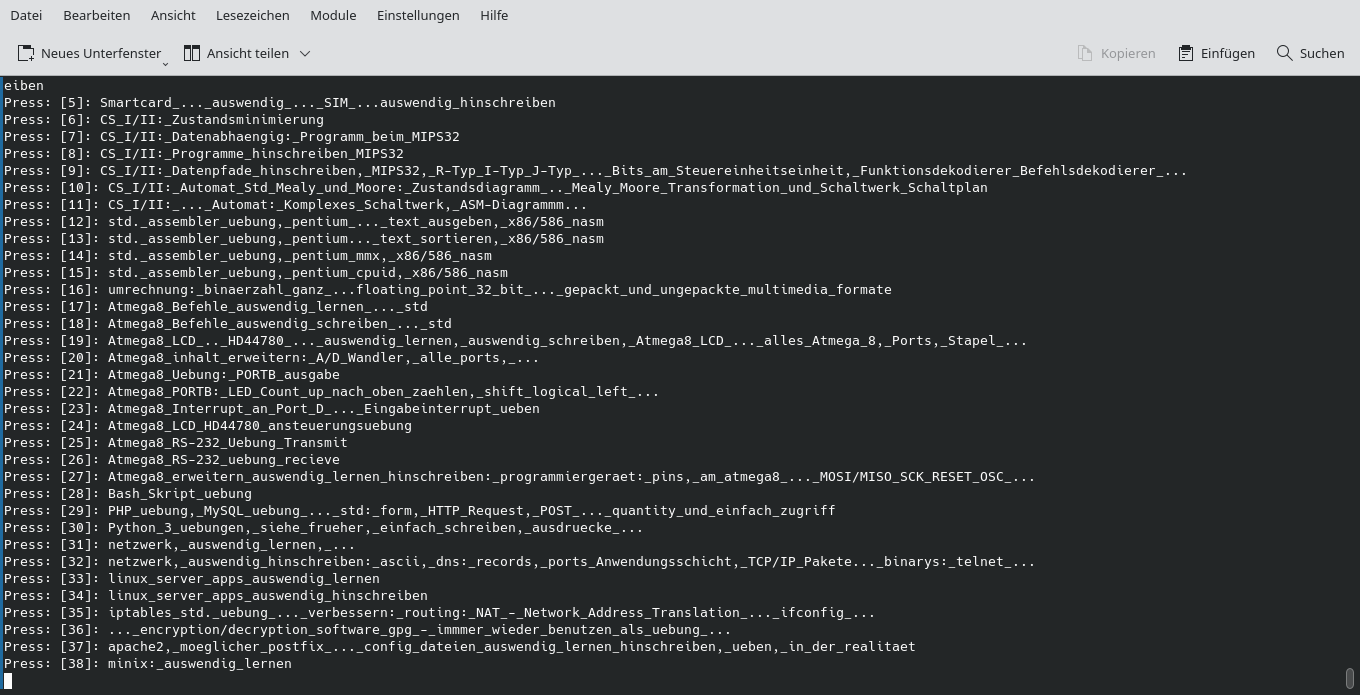Click the blinking cursor at the prompt
Viewport: 1360px width, 695px height.
(8, 680)
